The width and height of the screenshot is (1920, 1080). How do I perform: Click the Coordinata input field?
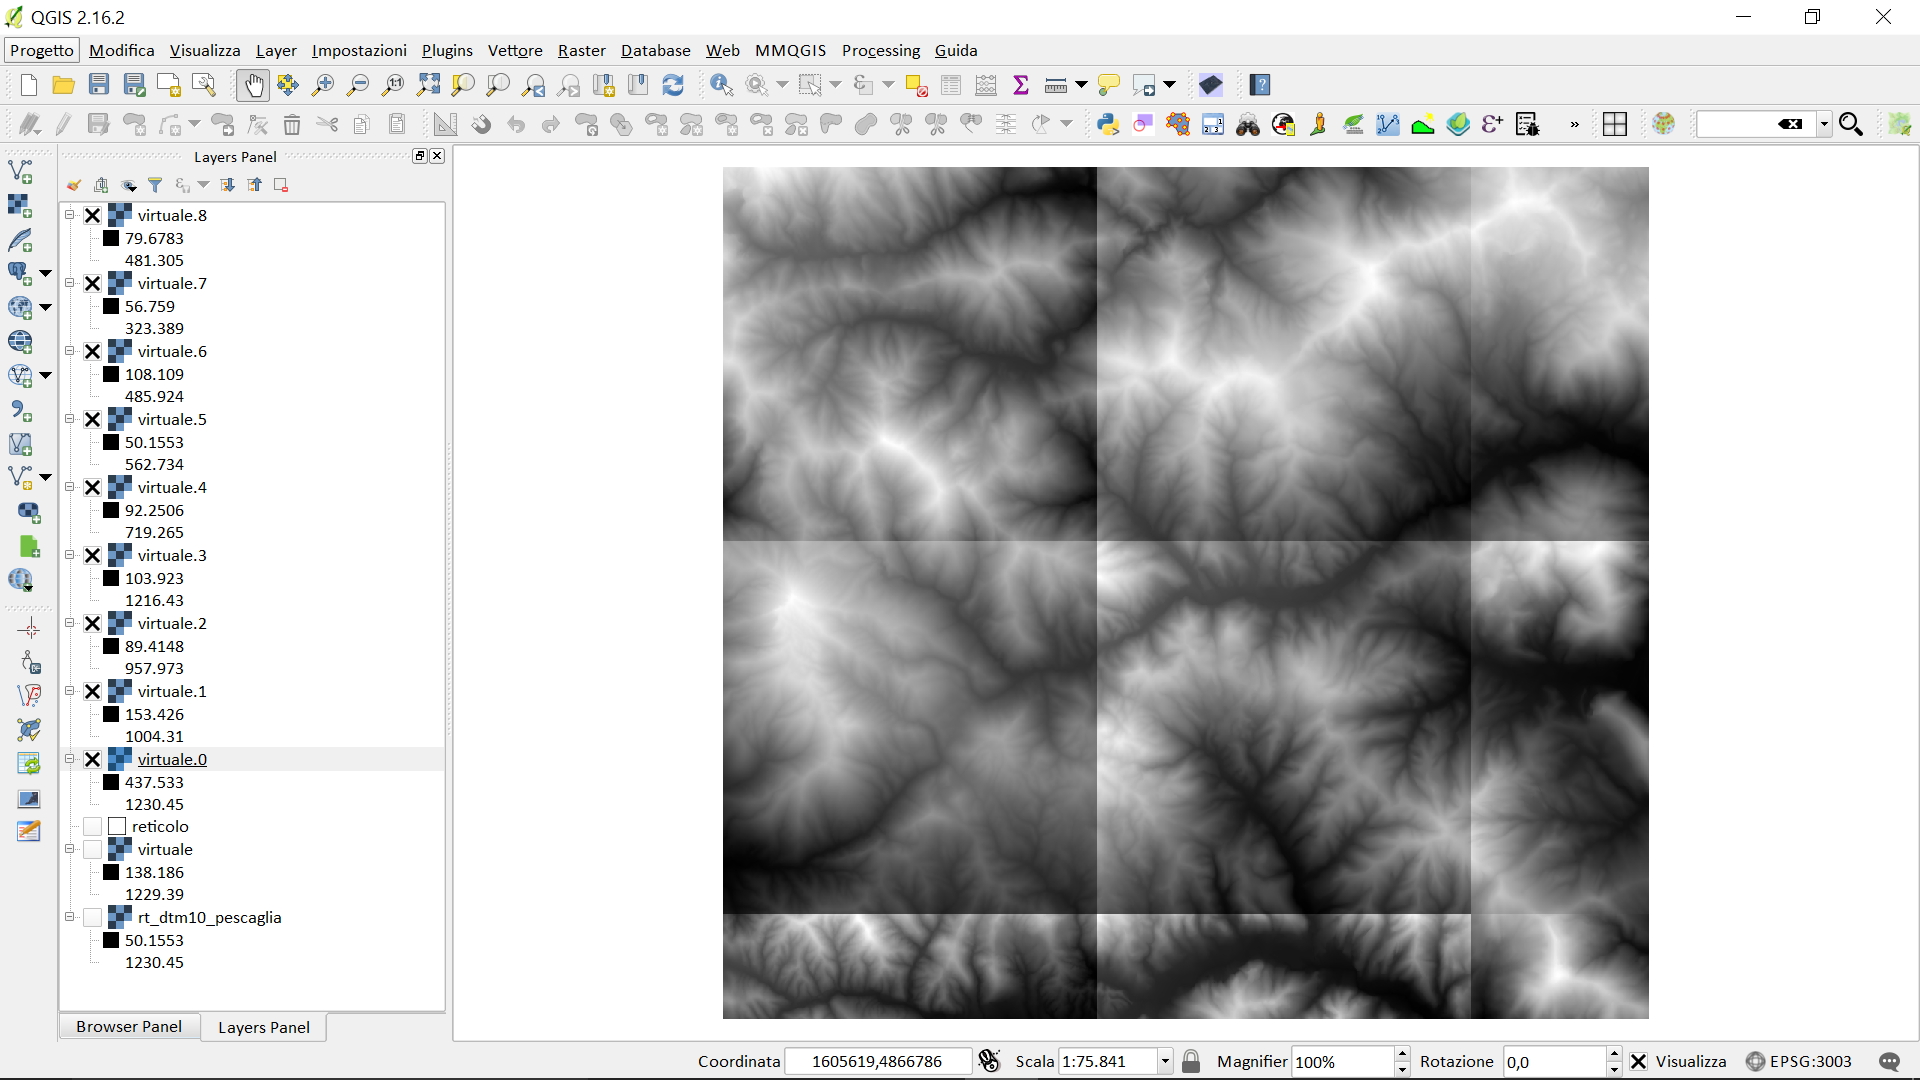pos(877,1062)
